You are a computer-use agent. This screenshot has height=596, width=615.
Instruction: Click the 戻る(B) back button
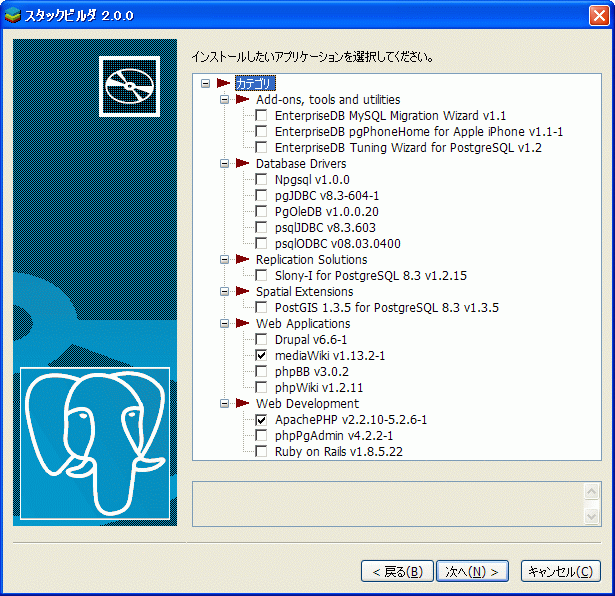click(397, 571)
